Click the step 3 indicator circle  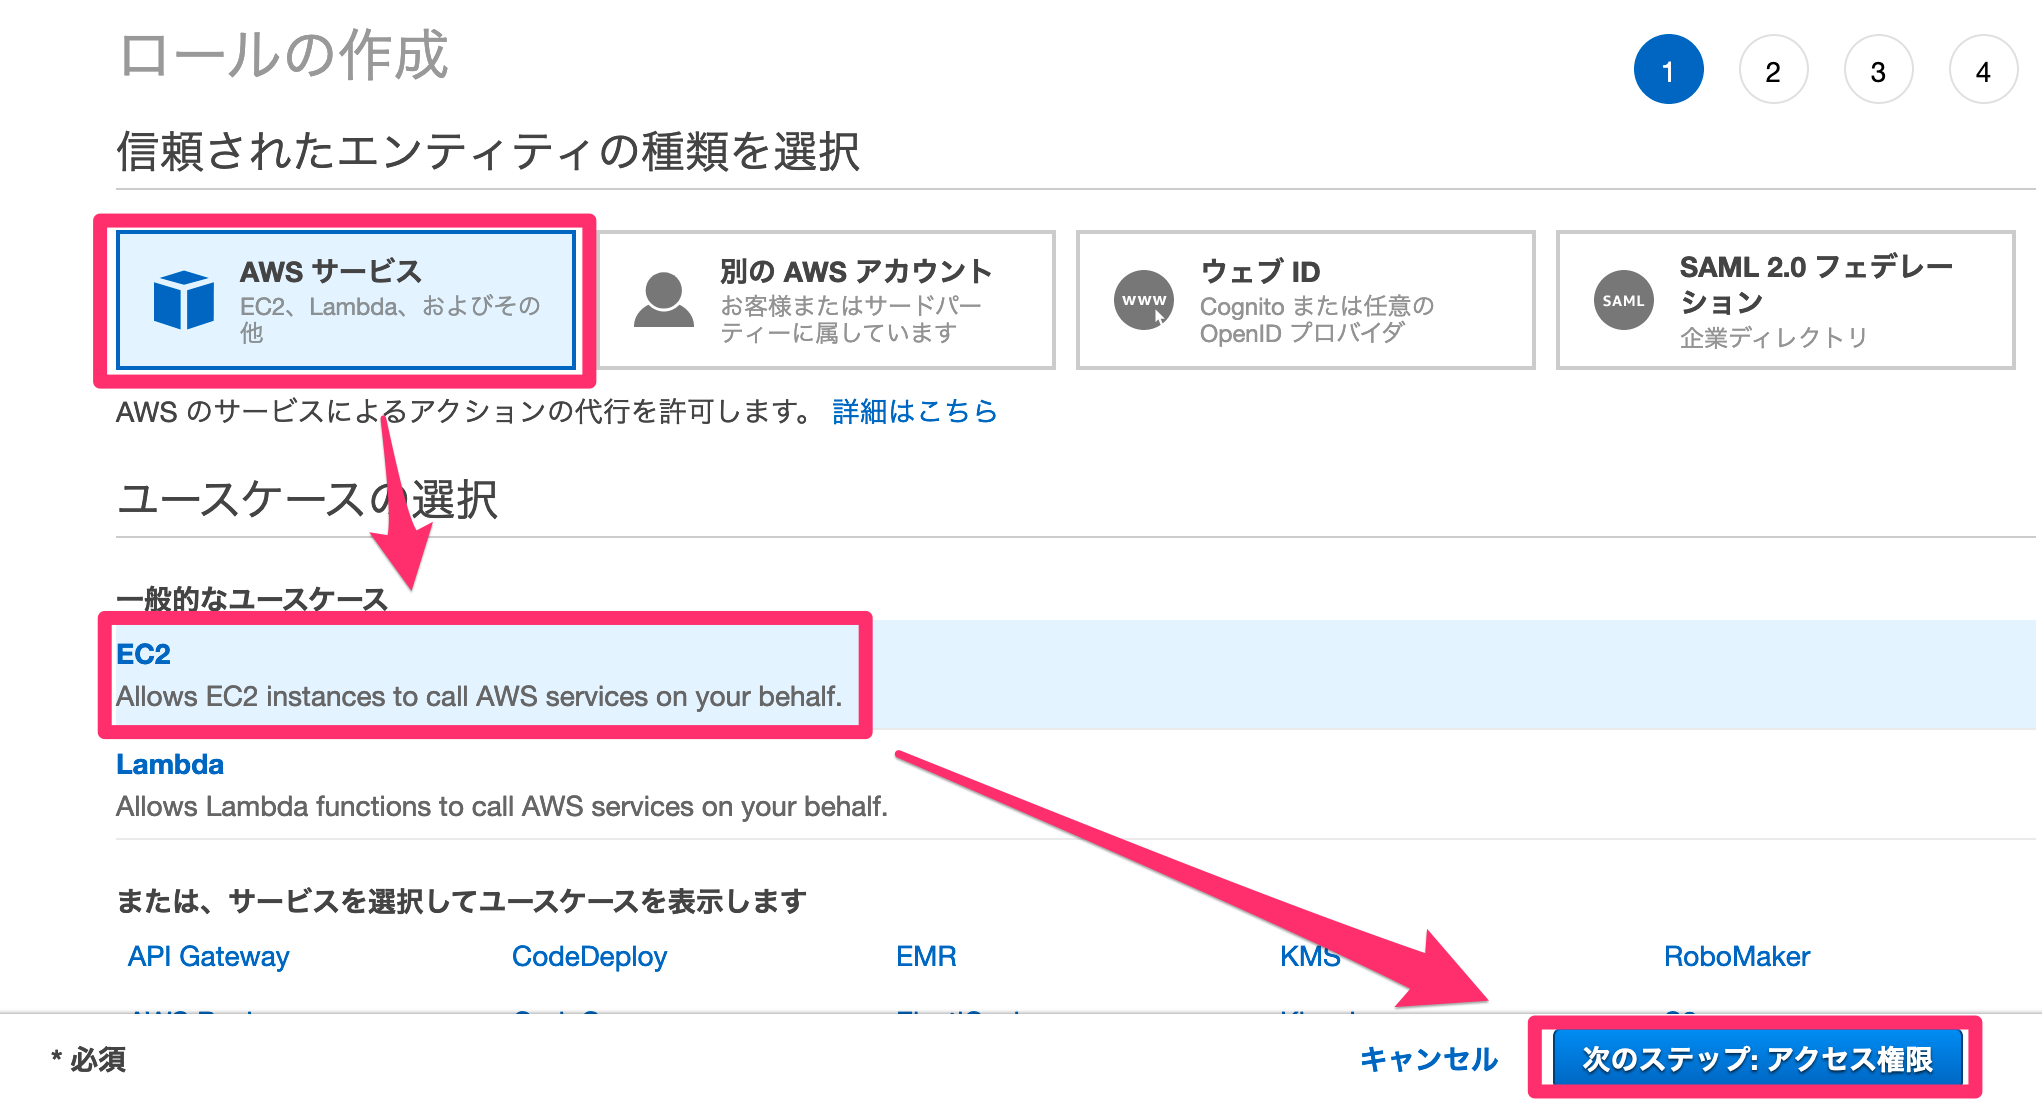(1878, 70)
